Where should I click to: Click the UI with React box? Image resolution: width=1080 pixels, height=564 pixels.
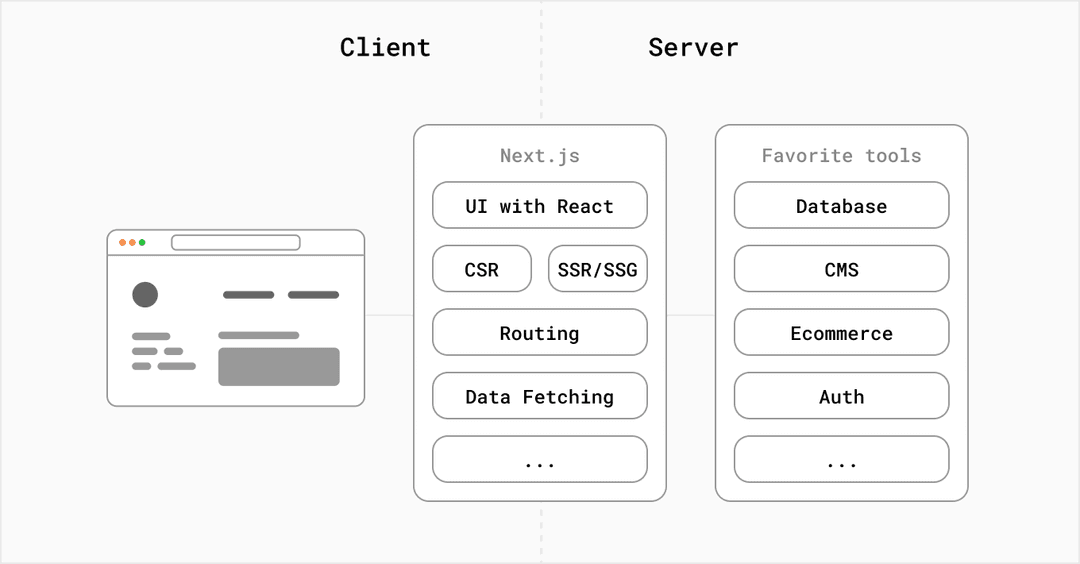point(540,206)
